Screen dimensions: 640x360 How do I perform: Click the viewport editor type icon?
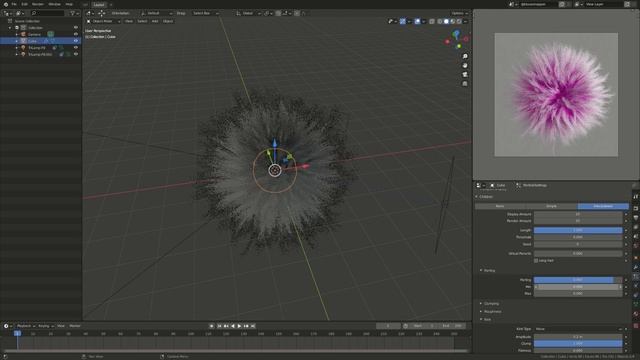click(89, 13)
